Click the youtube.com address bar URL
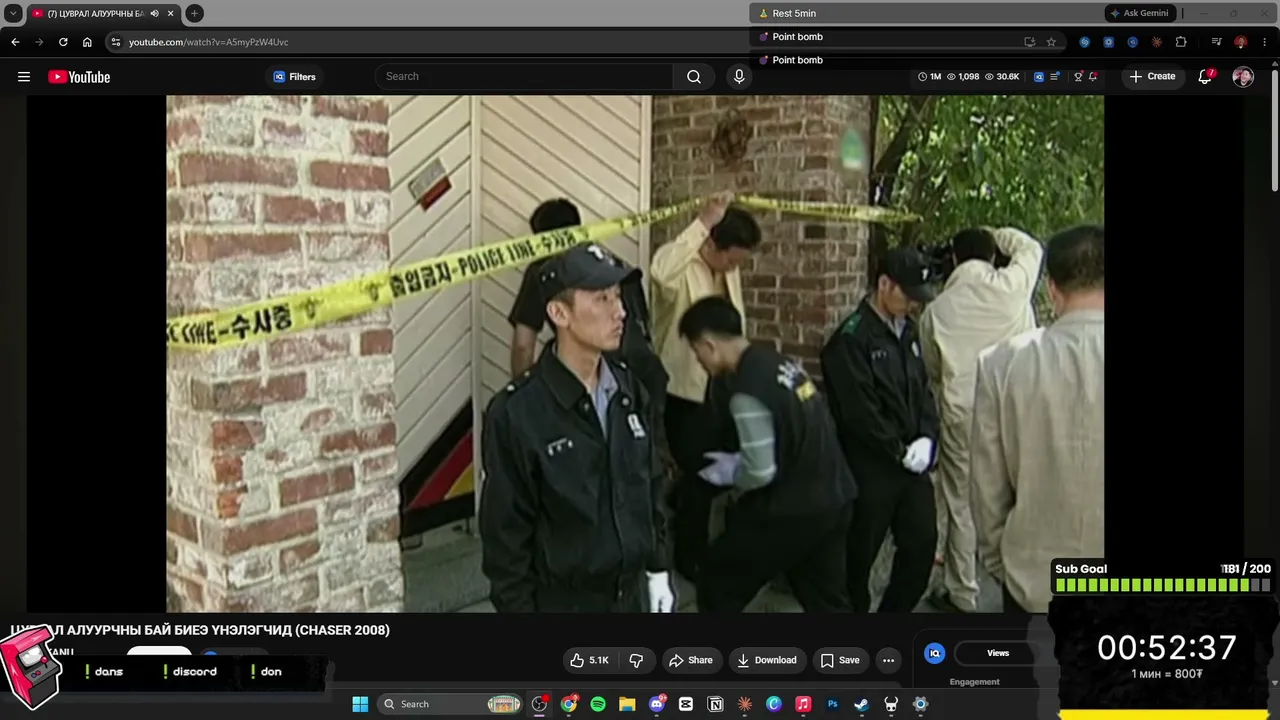 (208, 42)
